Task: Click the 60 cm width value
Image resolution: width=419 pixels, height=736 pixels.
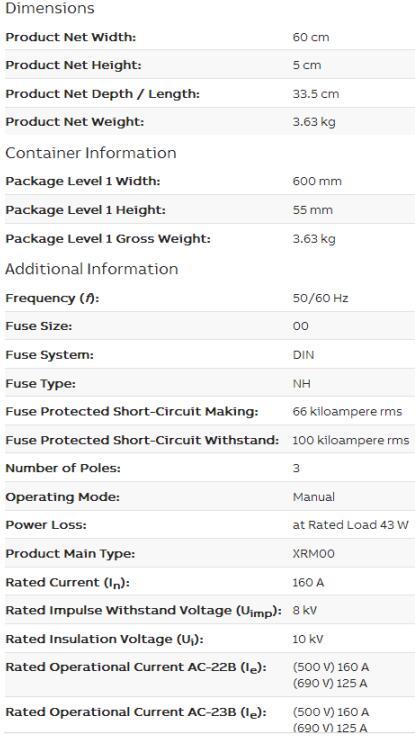Action: pos(311,37)
